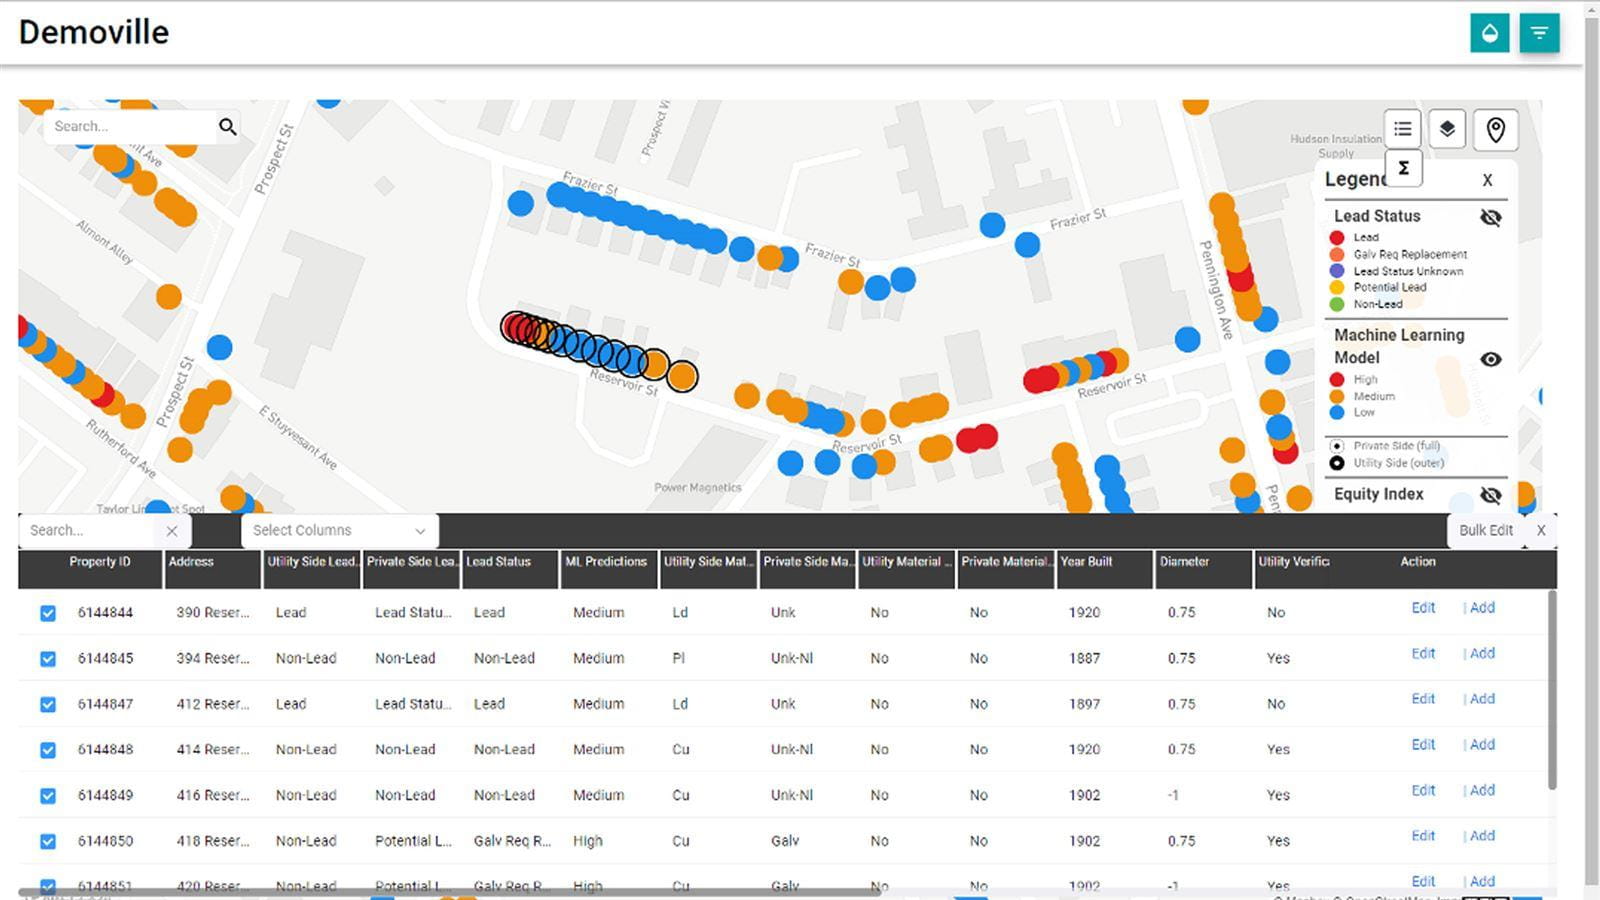Click the water drop icon button
The width and height of the screenshot is (1600, 900).
point(1489,33)
